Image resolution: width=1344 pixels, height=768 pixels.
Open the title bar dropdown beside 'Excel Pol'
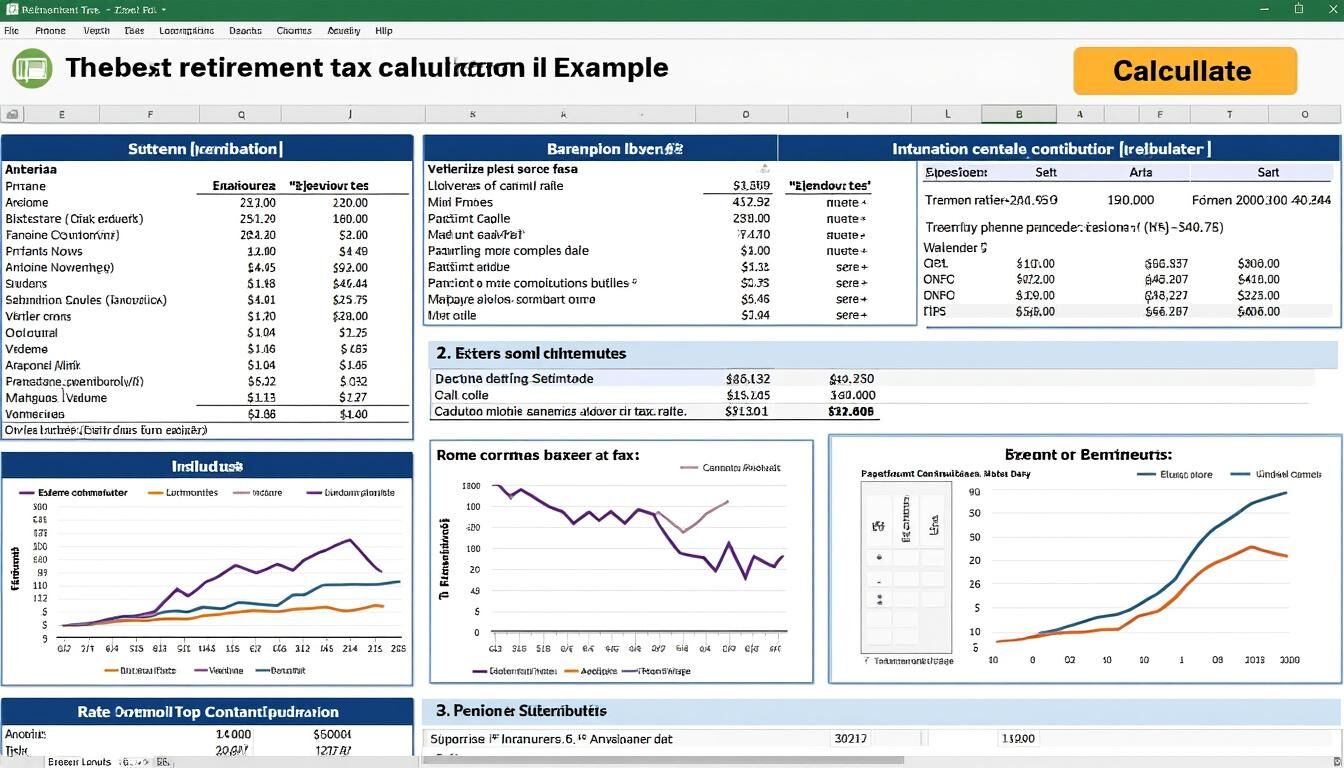(162, 9)
